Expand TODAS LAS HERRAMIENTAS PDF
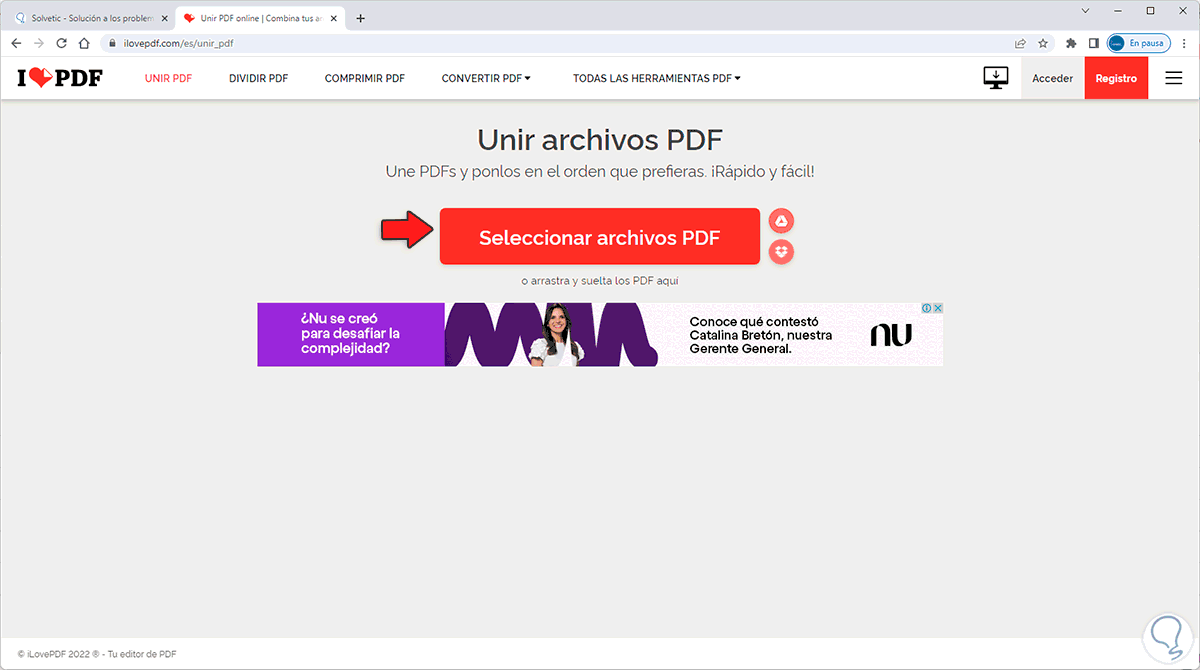This screenshot has height=670, width=1200. (656, 77)
